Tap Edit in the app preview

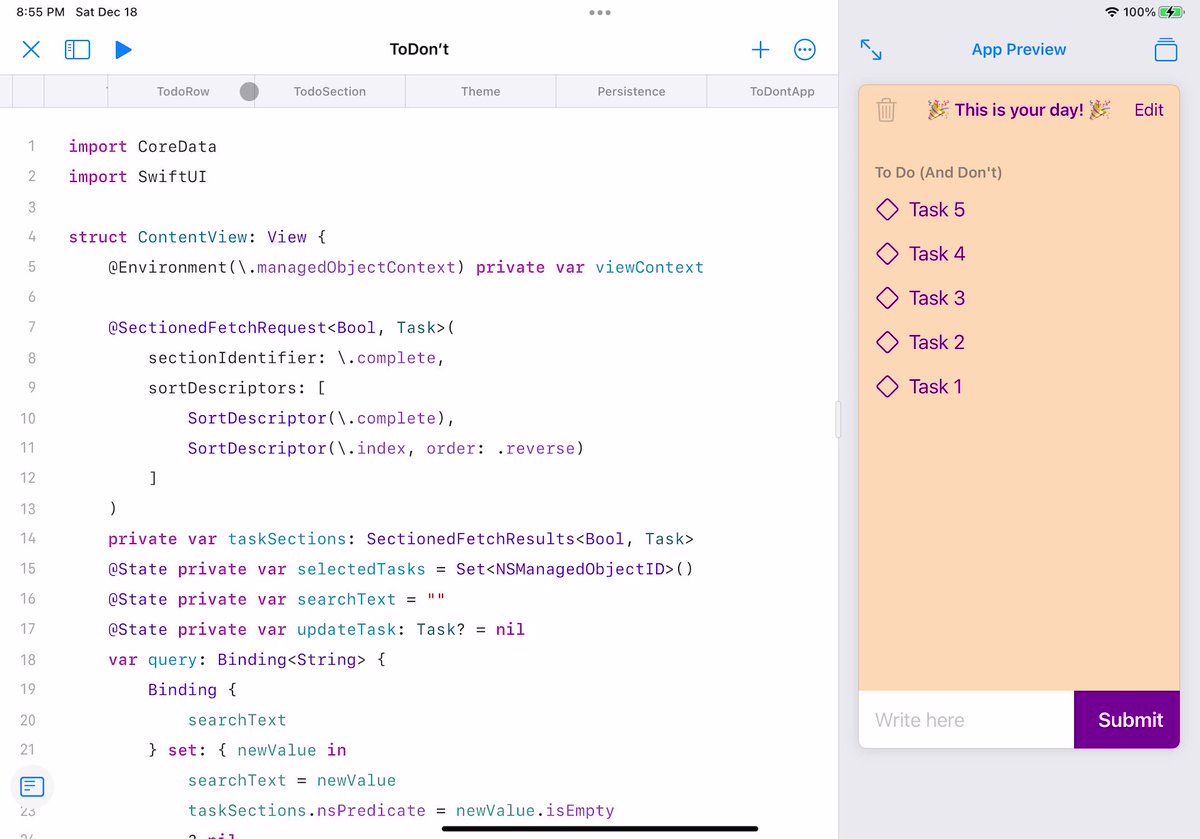pos(1148,110)
